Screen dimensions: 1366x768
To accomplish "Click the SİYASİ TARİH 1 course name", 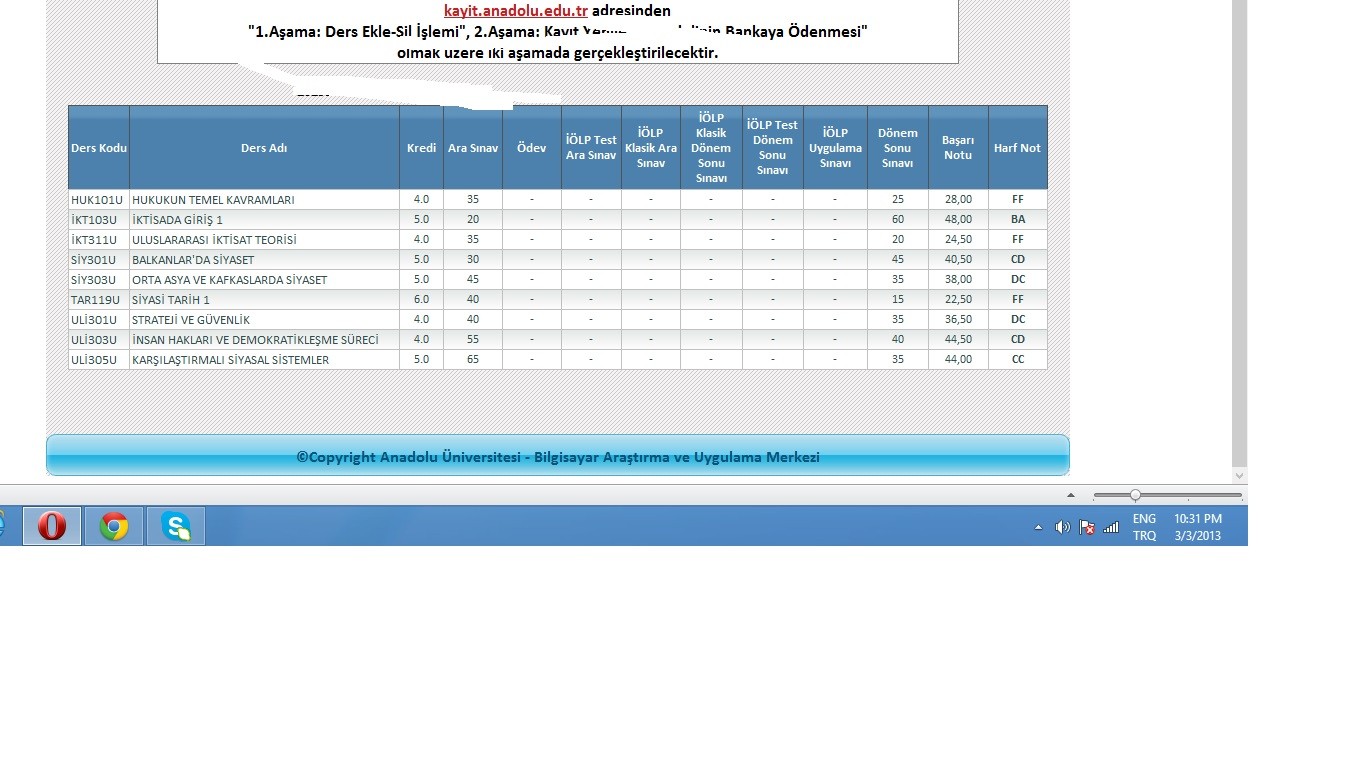I will pyautogui.click(x=171, y=300).
